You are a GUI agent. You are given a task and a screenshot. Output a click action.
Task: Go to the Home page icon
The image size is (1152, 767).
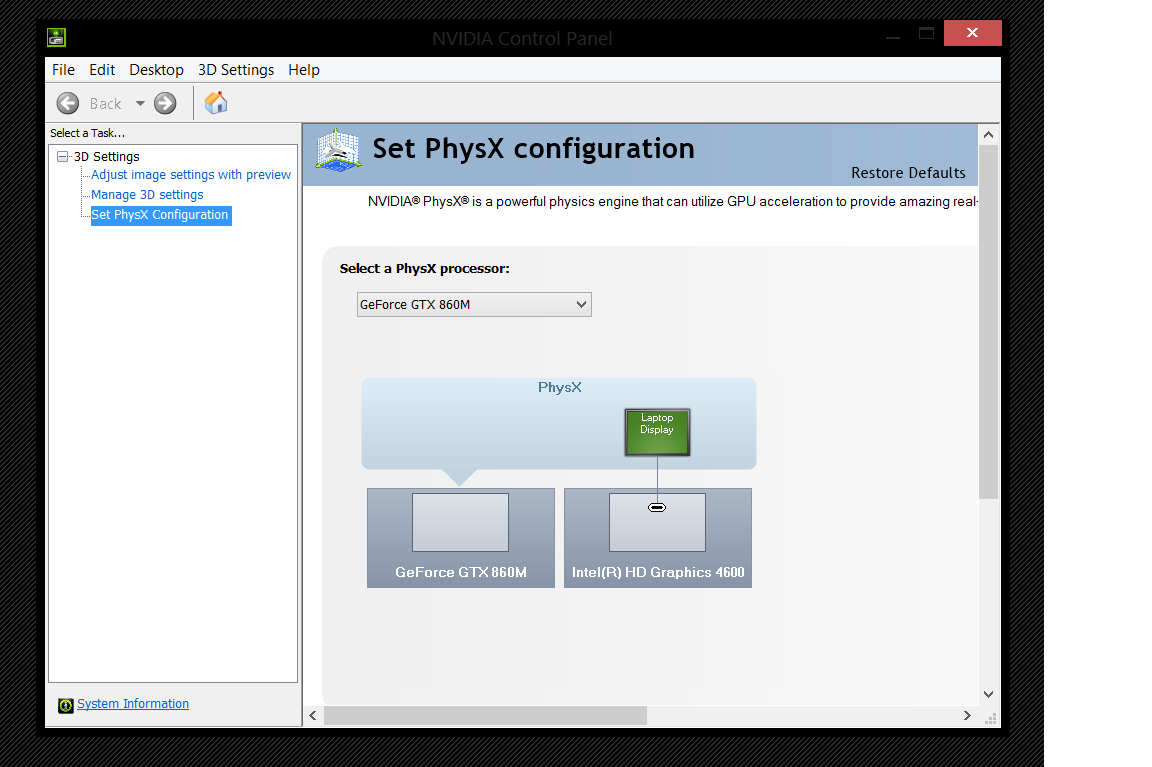(216, 103)
